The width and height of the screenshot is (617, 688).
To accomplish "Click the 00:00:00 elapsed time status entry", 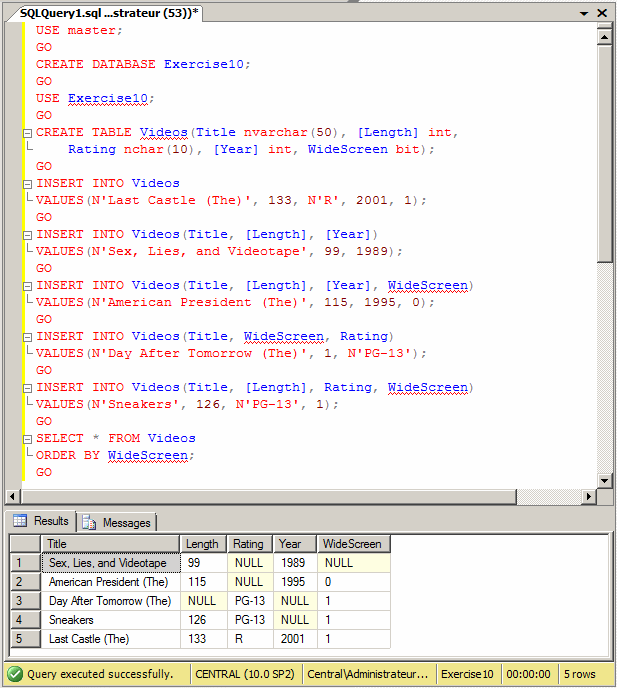I will click(528, 674).
